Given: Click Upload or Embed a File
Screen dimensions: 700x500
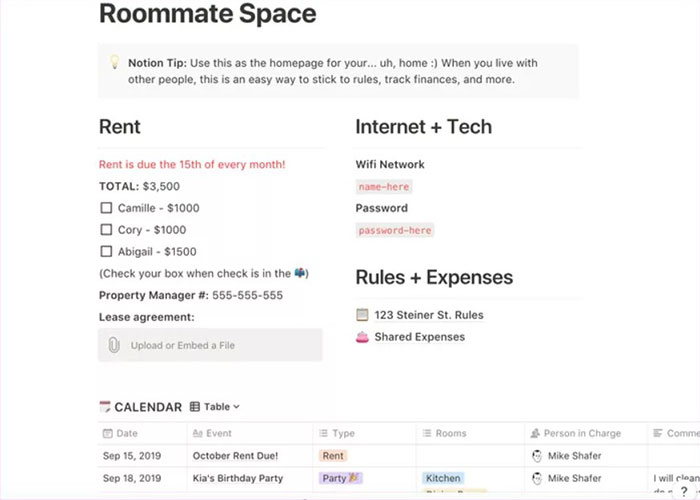Looking at the screenshot, I should coord(183,345).
